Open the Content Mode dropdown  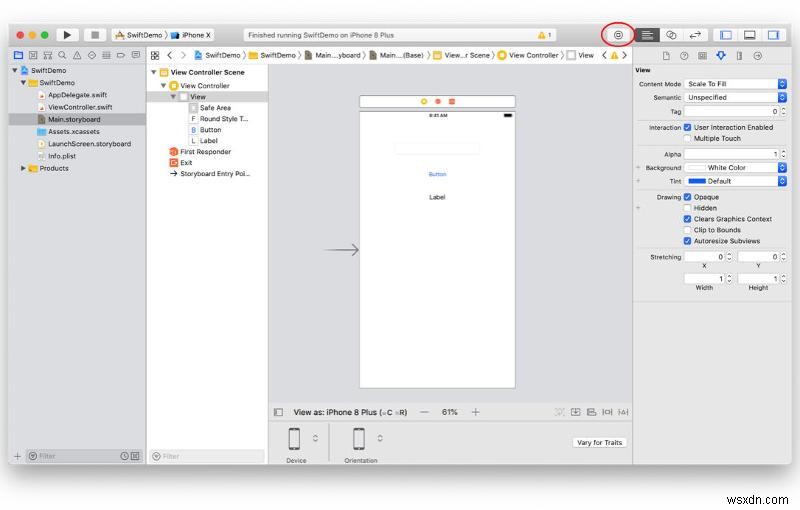pos(735,84)
